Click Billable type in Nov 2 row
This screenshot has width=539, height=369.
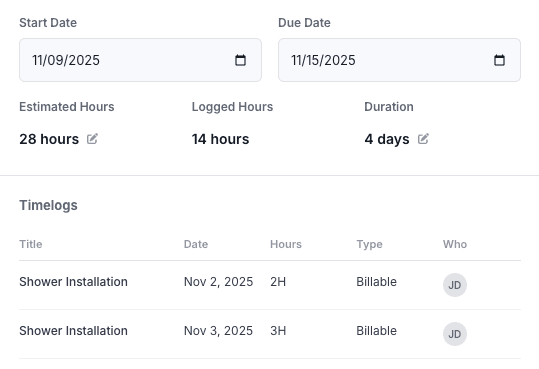click(376, 282)
